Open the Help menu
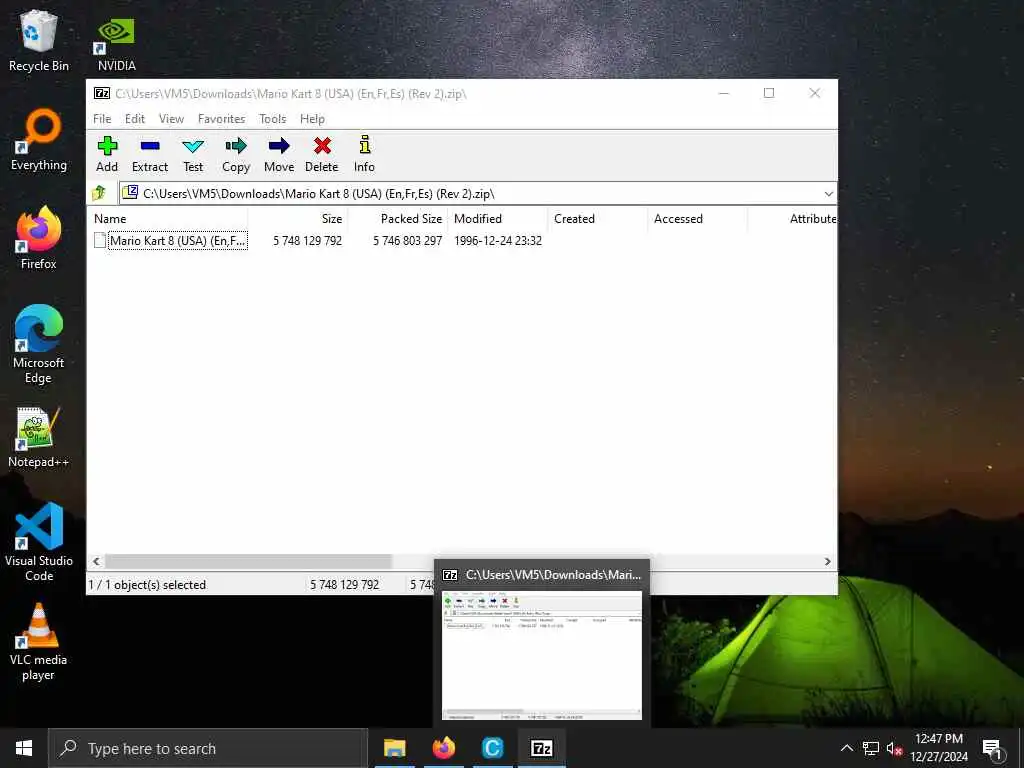The height and width of the screenshot is (768, 1024). point(312,119)
